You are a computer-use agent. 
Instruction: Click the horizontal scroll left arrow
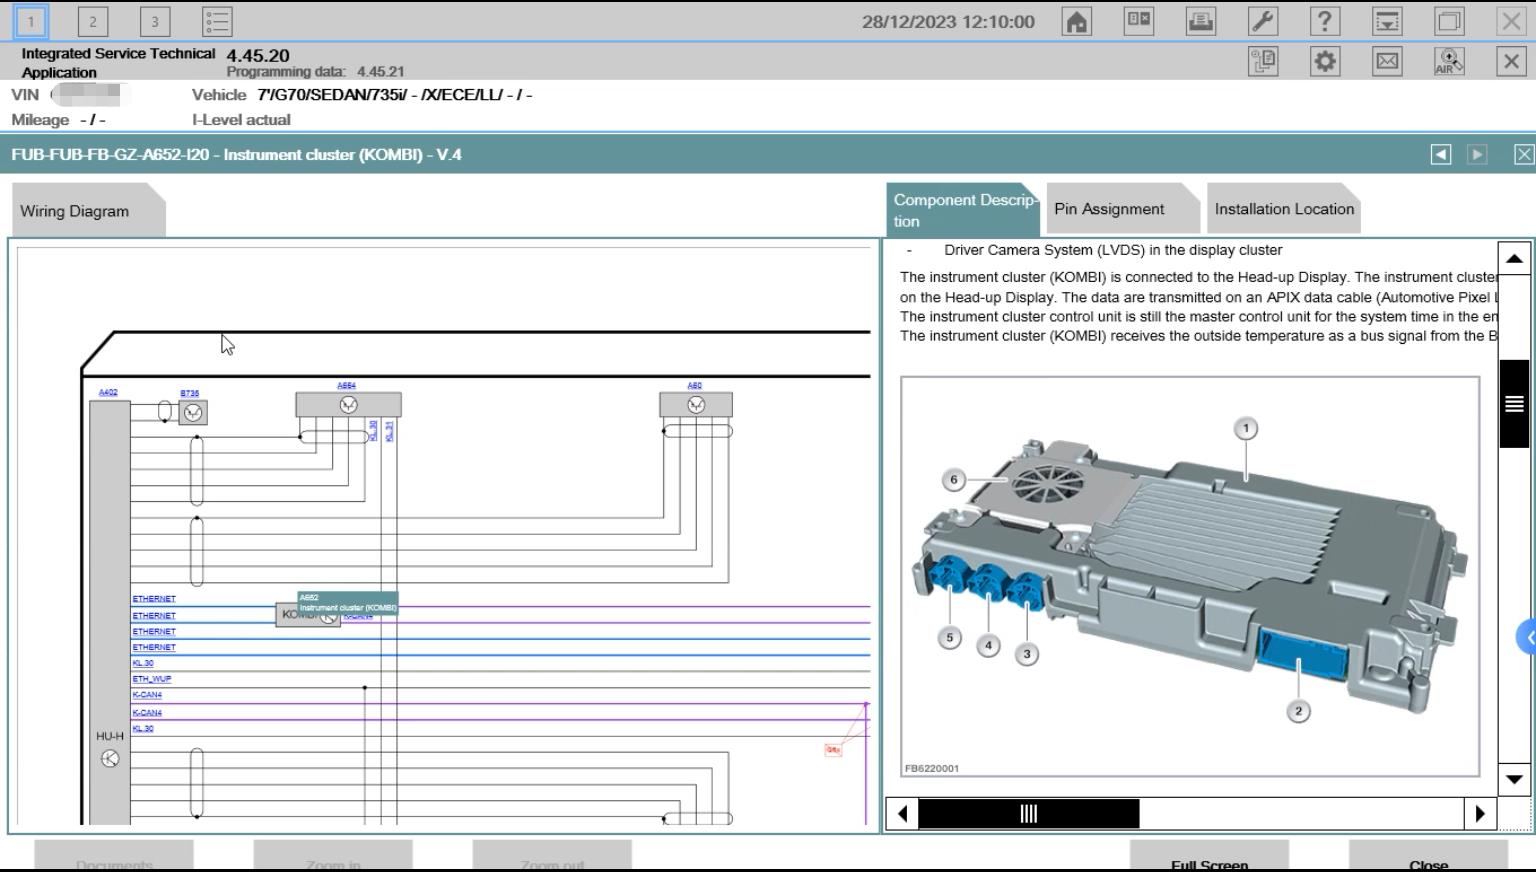[x=902, y=813]
